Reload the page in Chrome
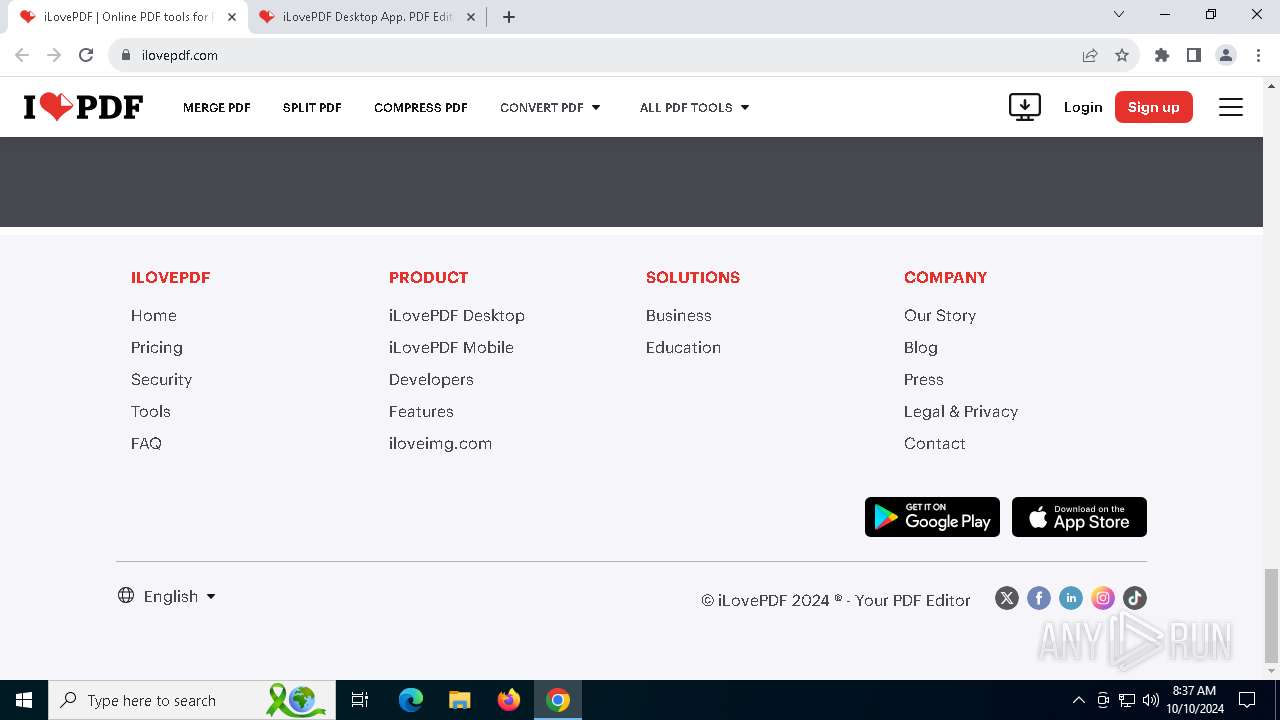Image resolution: width=1280 pixels, height=720 pixels. (x=86, y=55)
